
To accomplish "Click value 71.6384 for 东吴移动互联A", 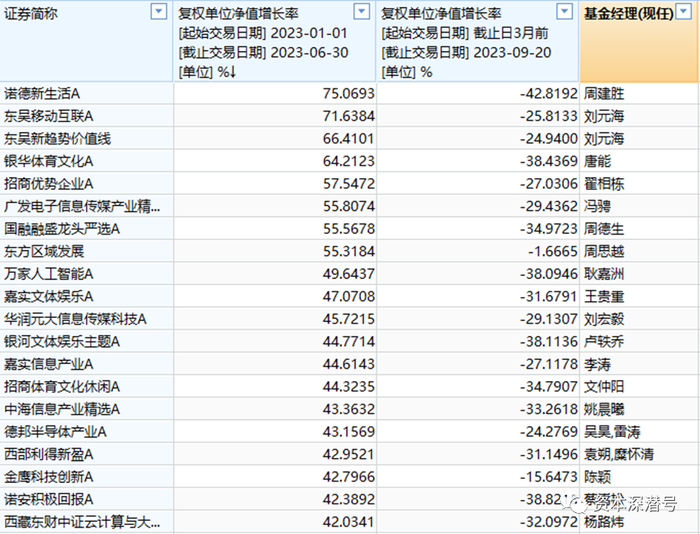I will (x=349, y=117).
